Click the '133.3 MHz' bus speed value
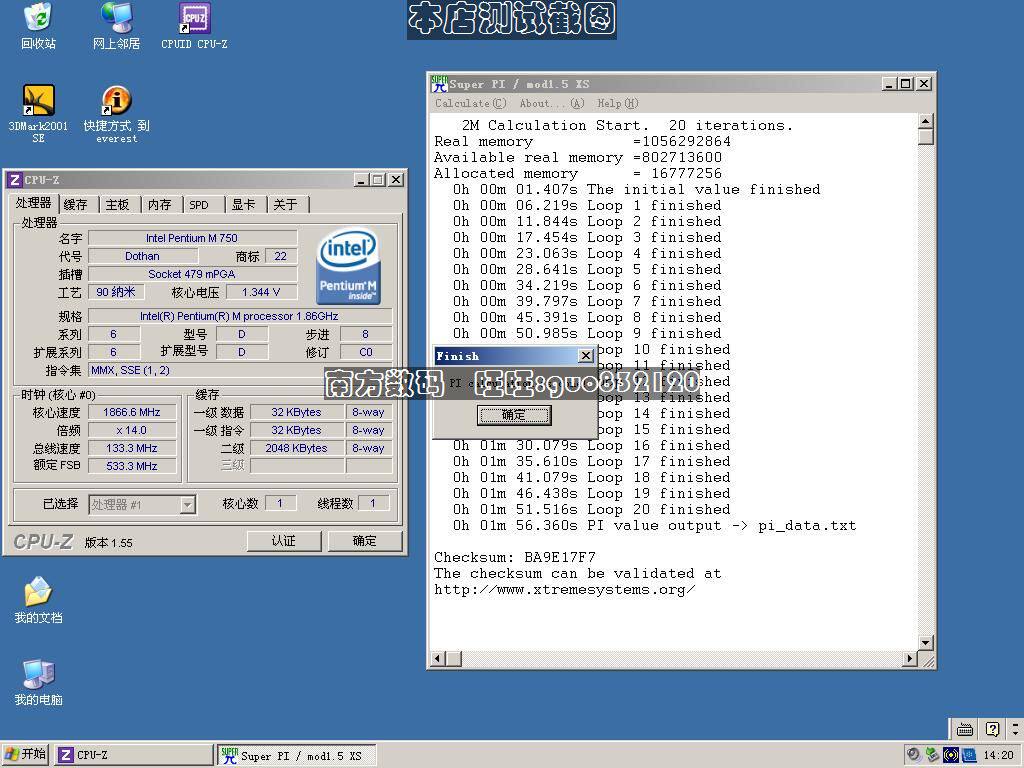This screenshot has width=1024, height=768. point(131,448)
